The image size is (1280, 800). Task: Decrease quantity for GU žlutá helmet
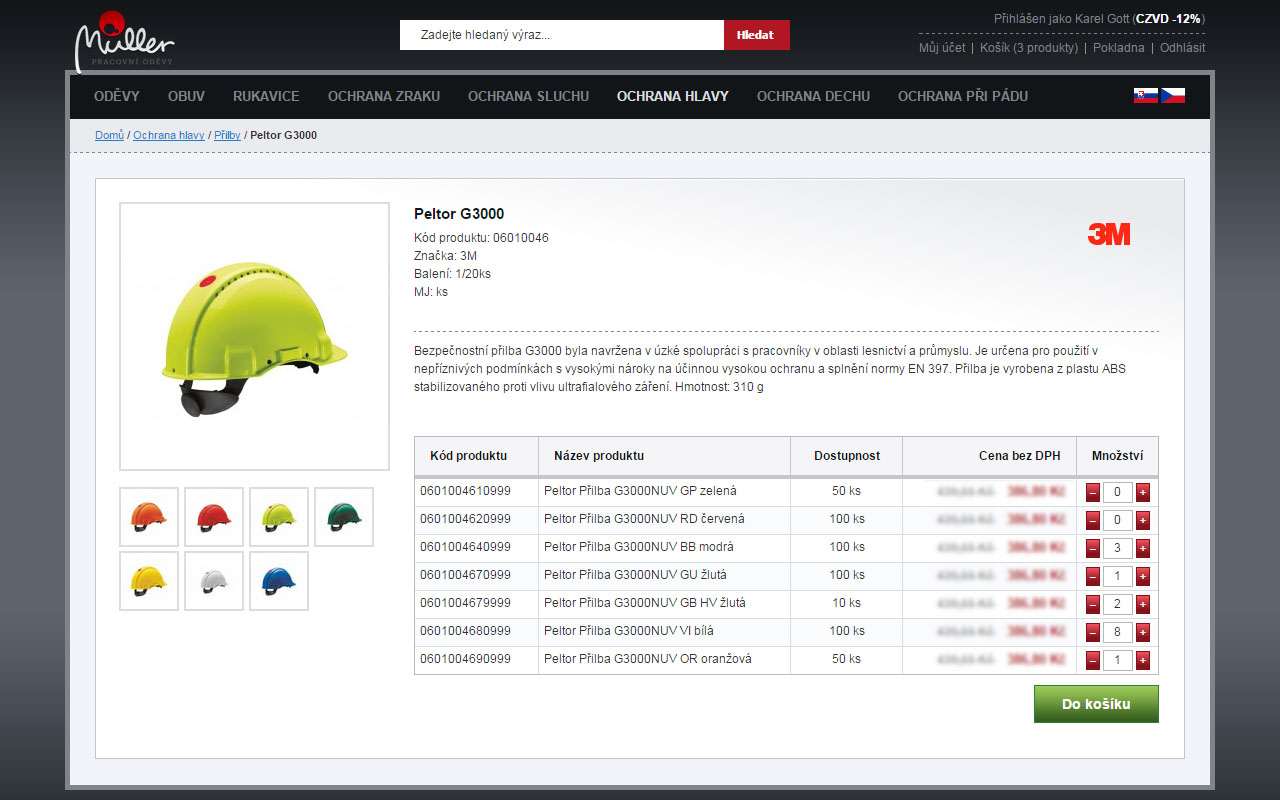pos(1093,576)
